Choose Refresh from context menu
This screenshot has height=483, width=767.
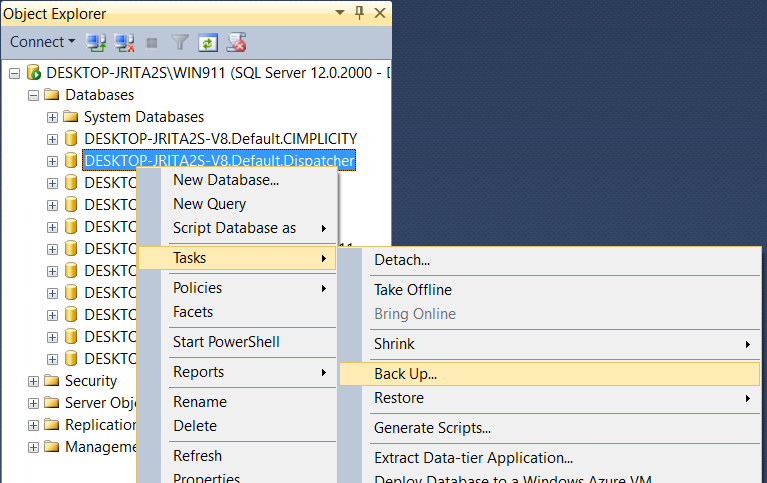tap(237, 456)
